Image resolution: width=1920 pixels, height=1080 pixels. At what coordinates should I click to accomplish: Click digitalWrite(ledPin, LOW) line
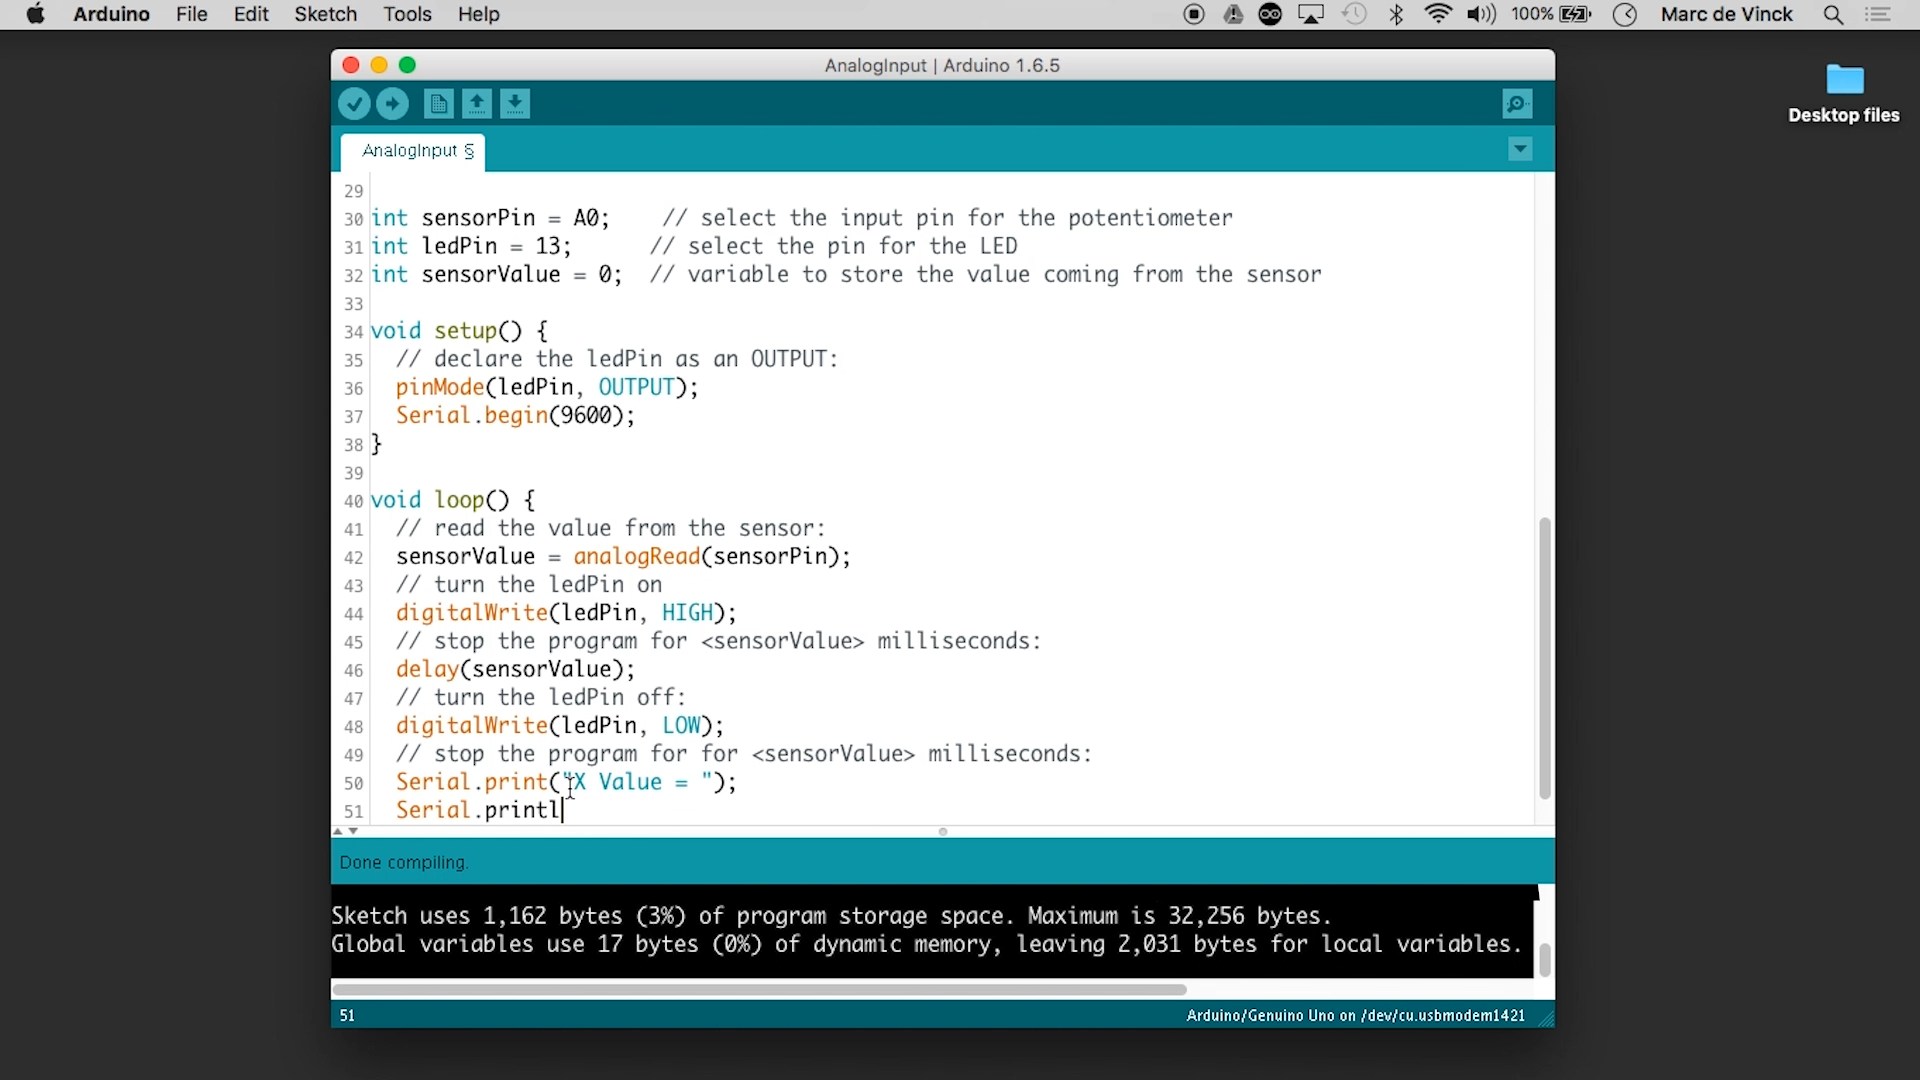click(560, 726)
